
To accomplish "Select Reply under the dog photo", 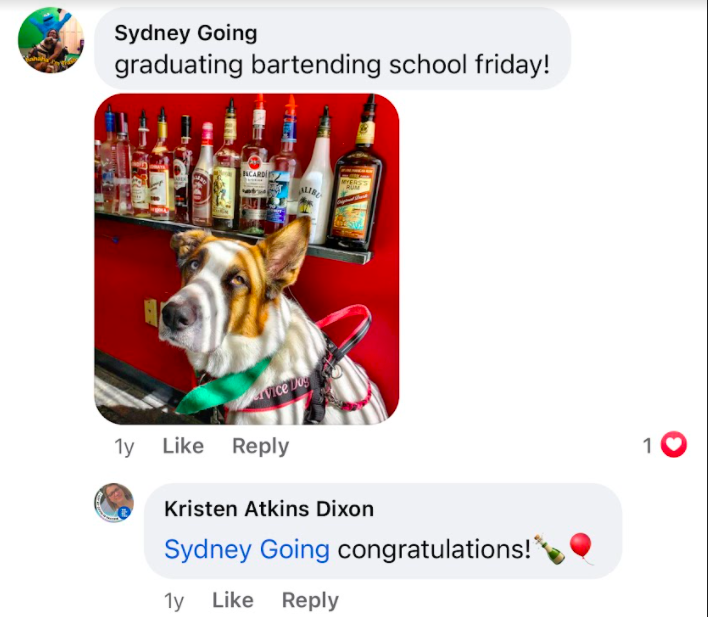I will click(260, 446).
